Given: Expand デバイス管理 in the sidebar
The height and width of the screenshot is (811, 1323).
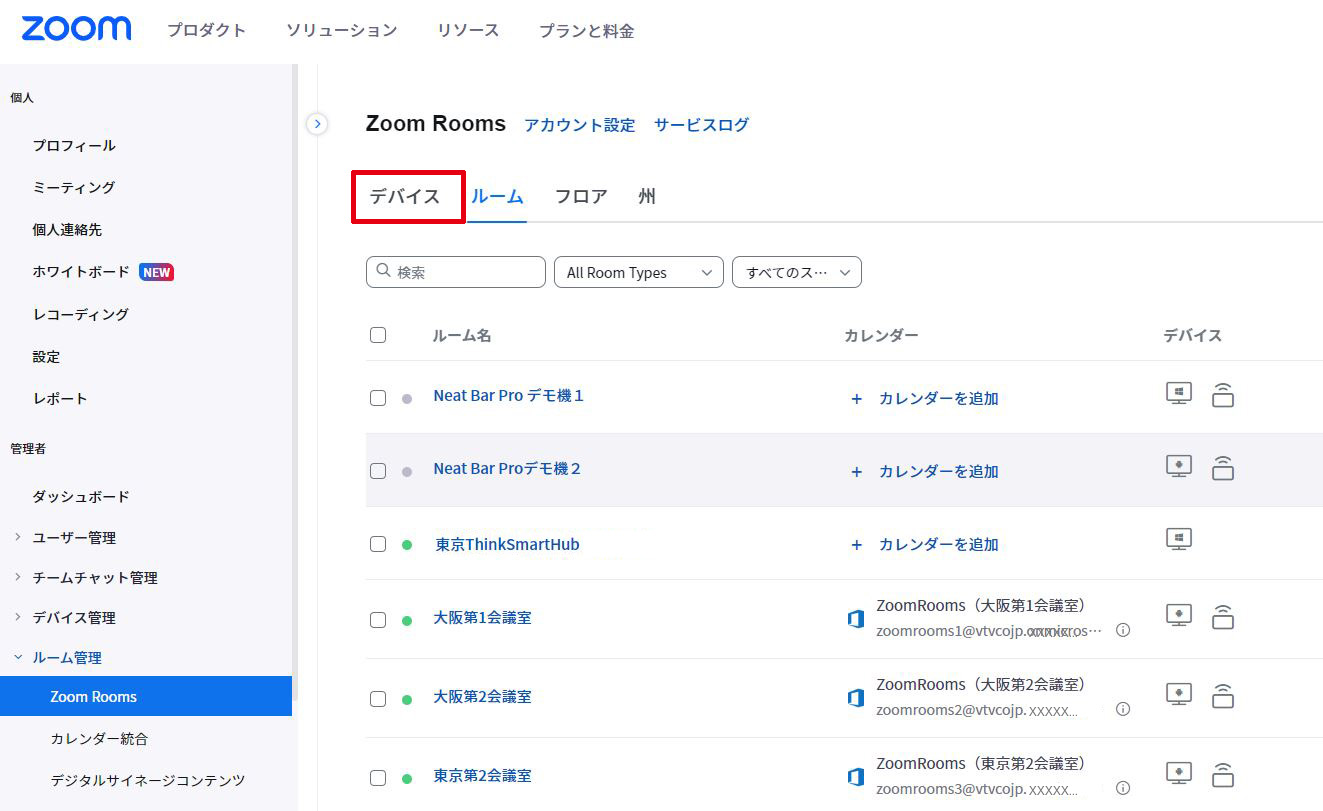Looking at the screenshot, I should point(18,617).
